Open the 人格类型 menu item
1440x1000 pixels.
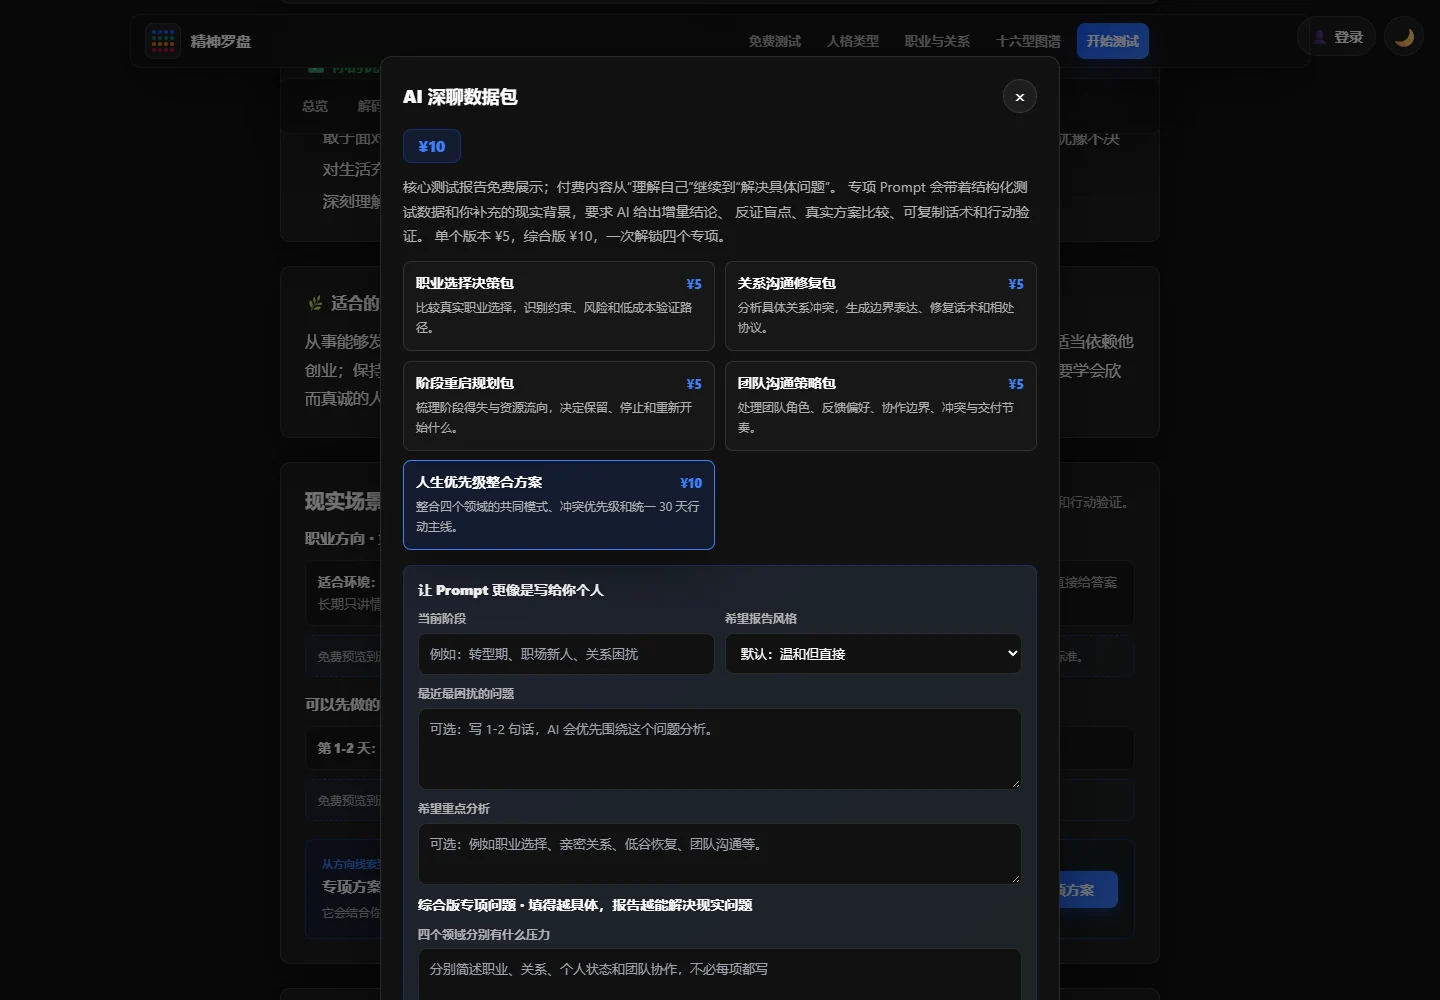point(853,41)
